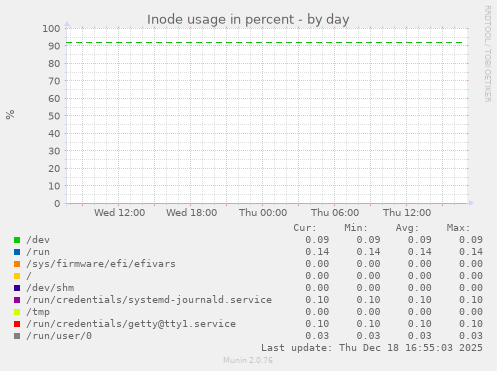Select the /tmp legend label
Viewport: 497px width, 371px height.
(x=38, y=312)
